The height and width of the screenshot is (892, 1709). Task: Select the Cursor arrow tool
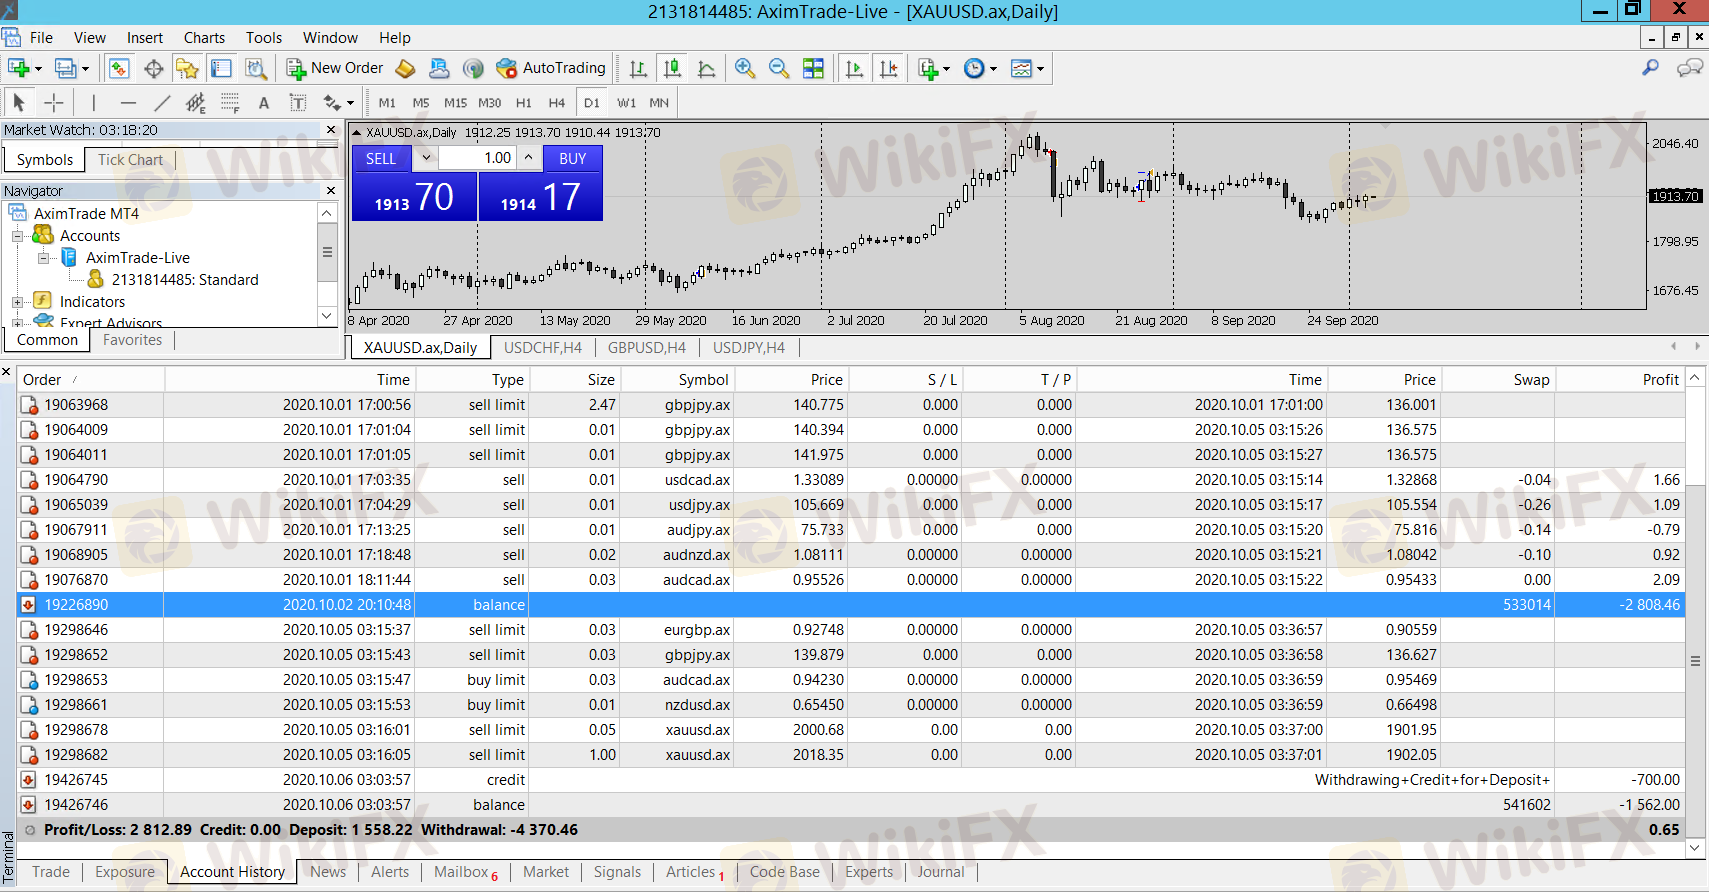click(19, 102)
